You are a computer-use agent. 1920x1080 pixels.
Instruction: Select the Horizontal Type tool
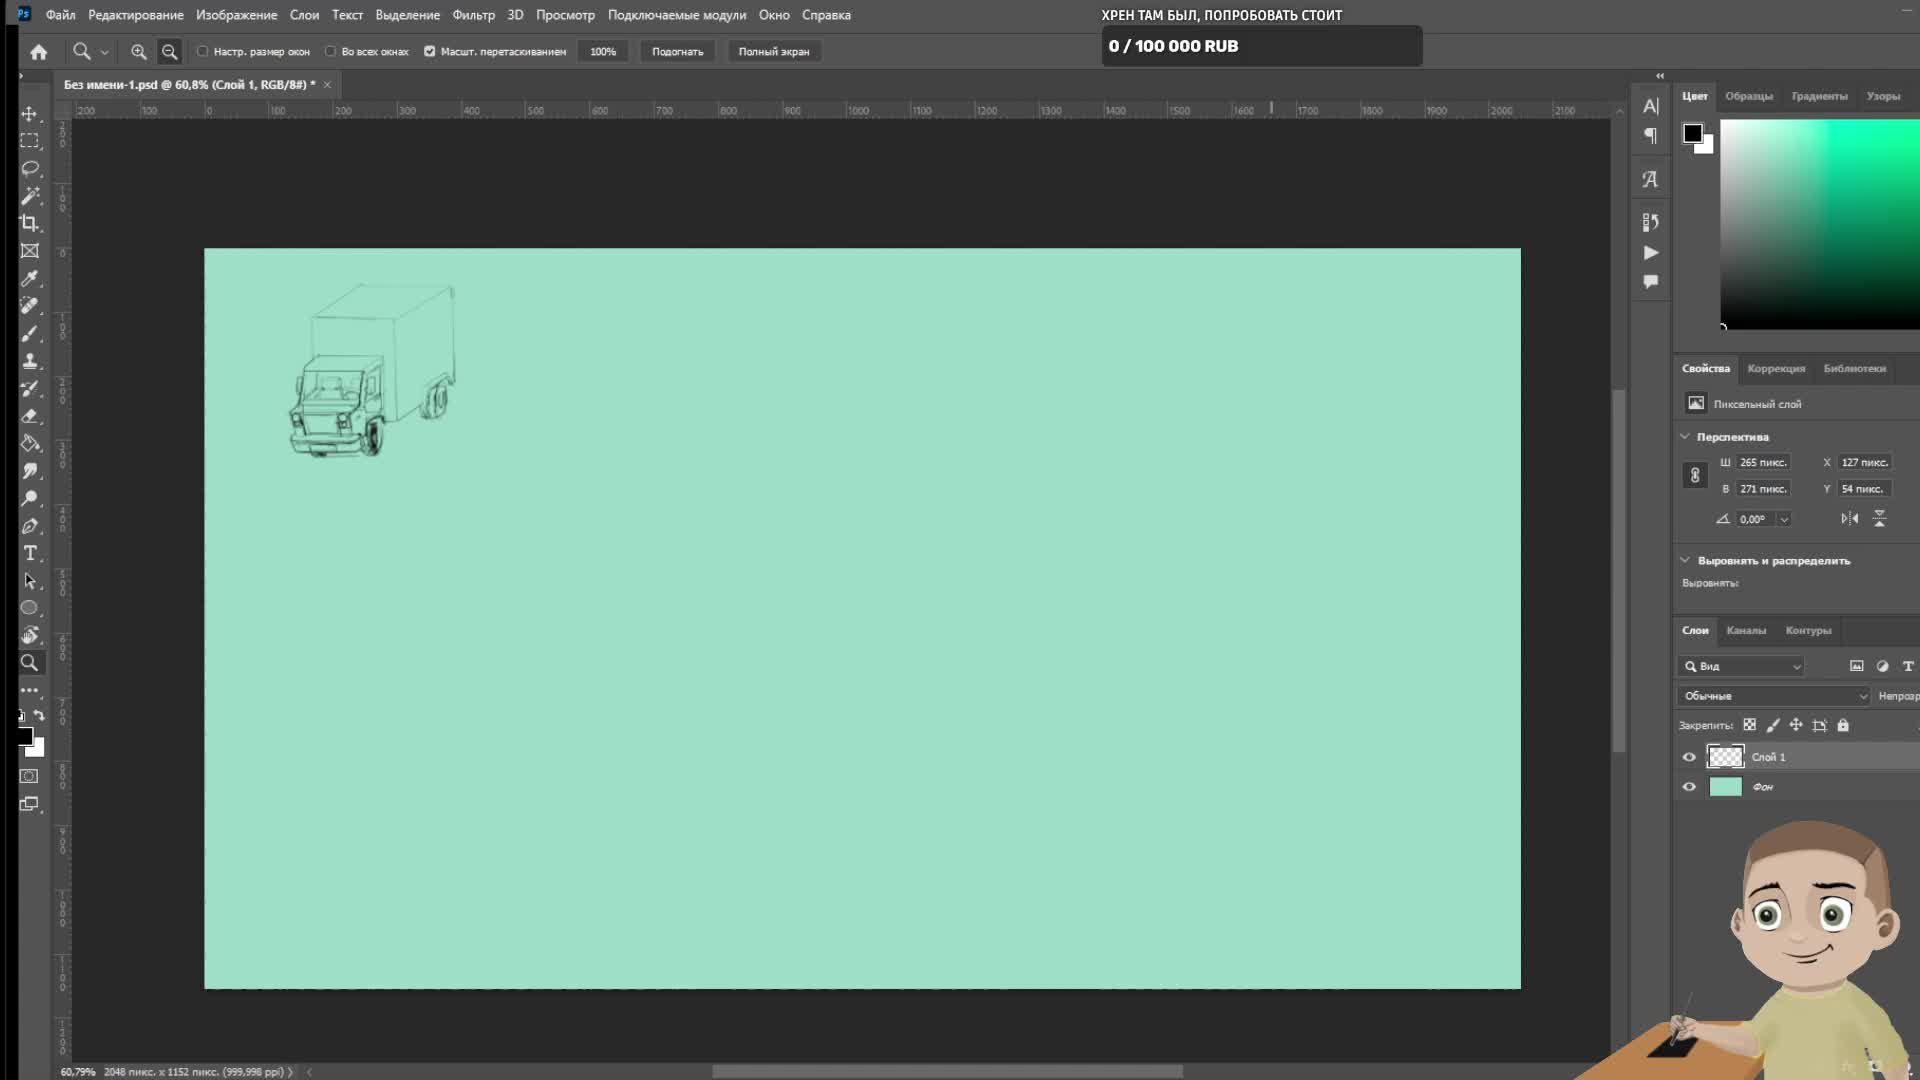click(x=30, y=553)
